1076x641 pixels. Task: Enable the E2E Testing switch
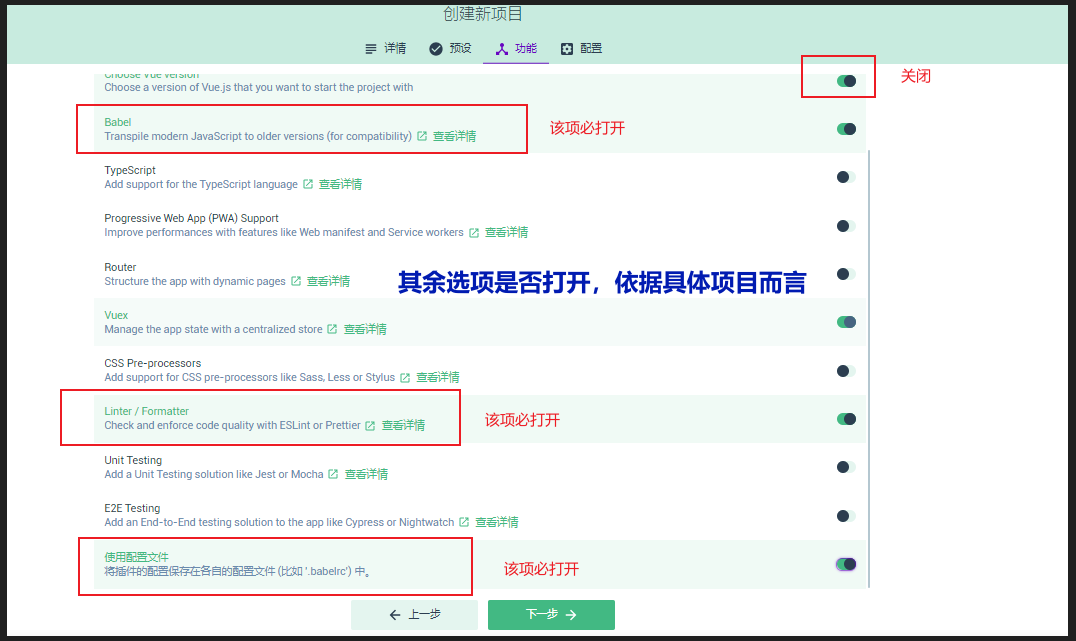[x=846, y=515]
